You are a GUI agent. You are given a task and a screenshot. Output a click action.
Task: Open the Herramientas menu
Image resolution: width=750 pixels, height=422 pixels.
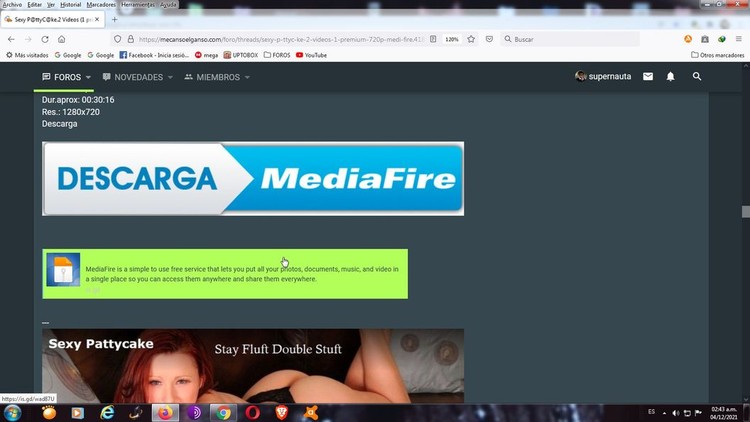[138, 4]
